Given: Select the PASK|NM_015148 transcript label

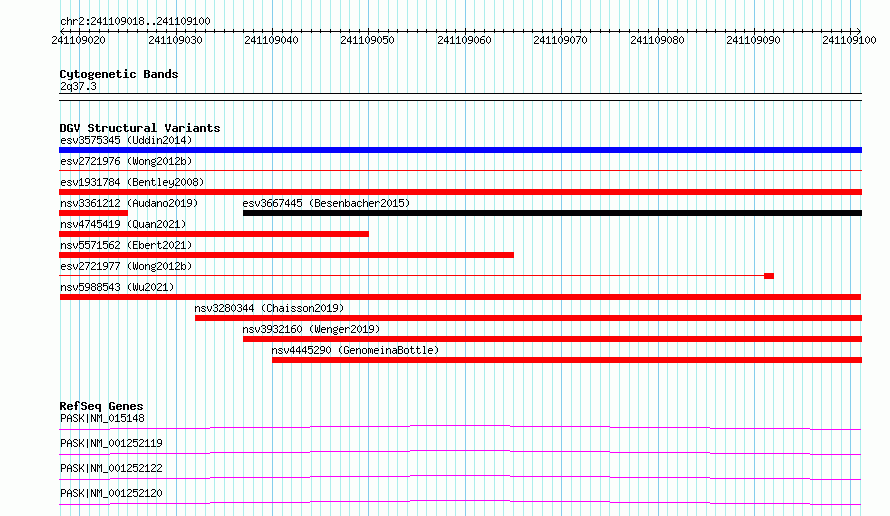Looking at the screenshot, I should point(102,418).
